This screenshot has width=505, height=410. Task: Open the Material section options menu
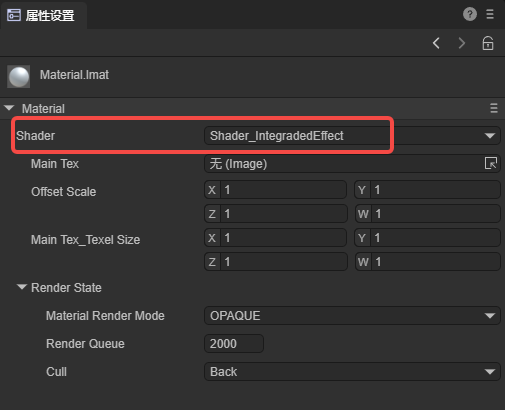[494, 108]
